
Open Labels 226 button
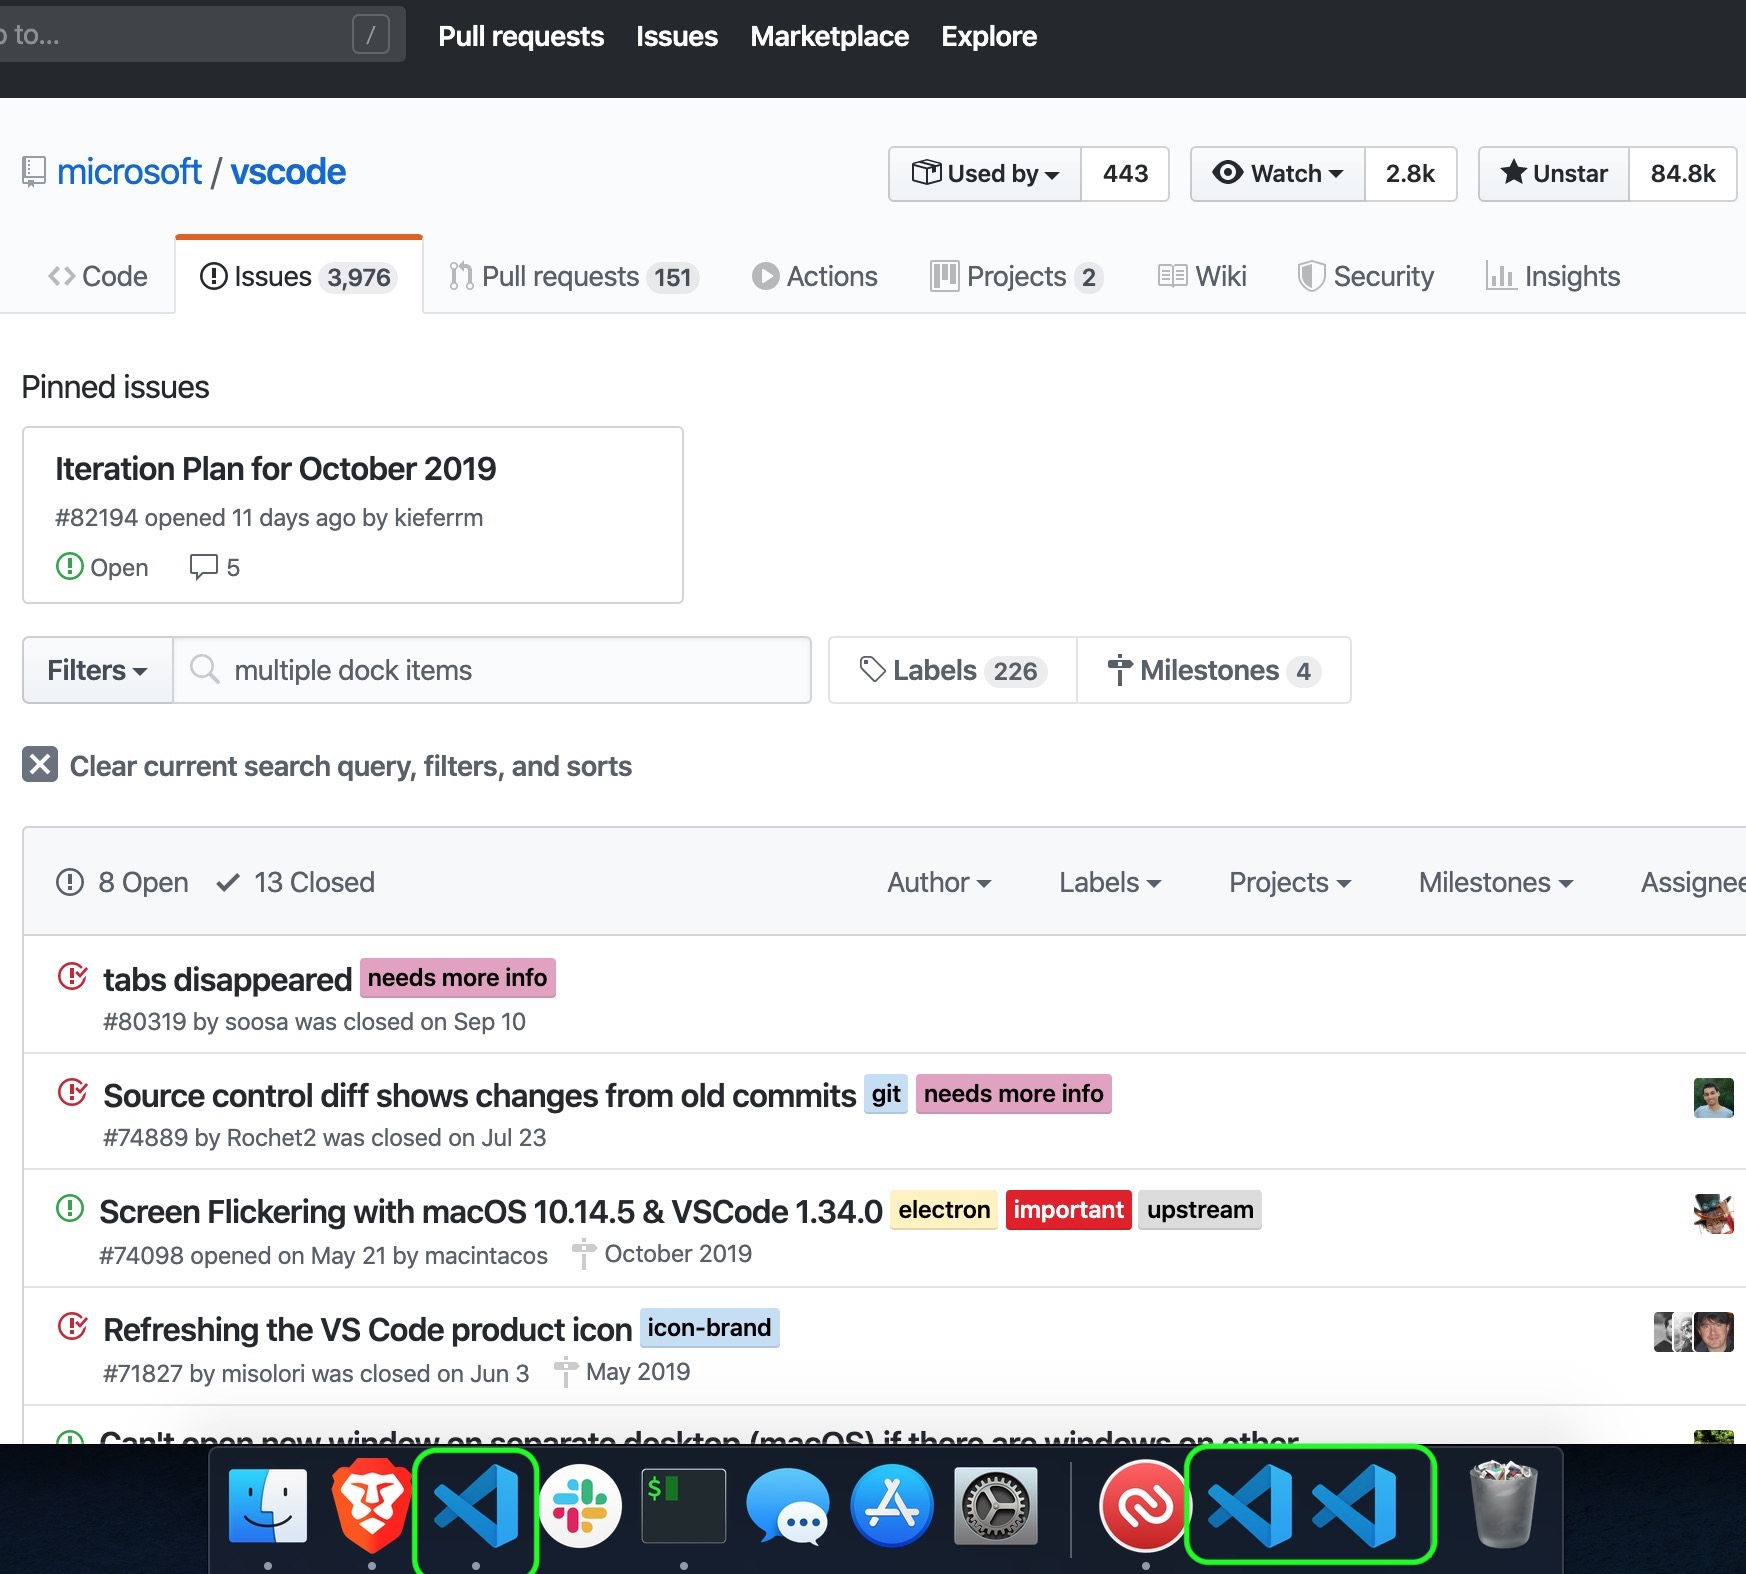click(x=953, y=670)
